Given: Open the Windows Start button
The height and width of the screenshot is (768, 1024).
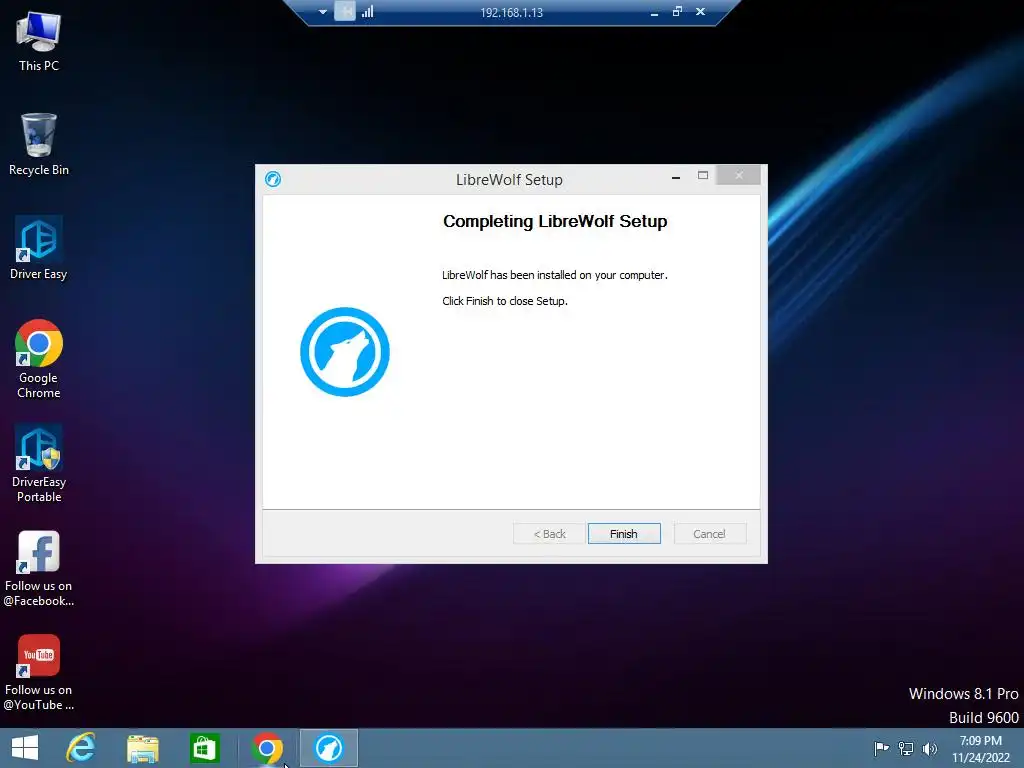Looking at the screenshot, I should click(25, 748).
